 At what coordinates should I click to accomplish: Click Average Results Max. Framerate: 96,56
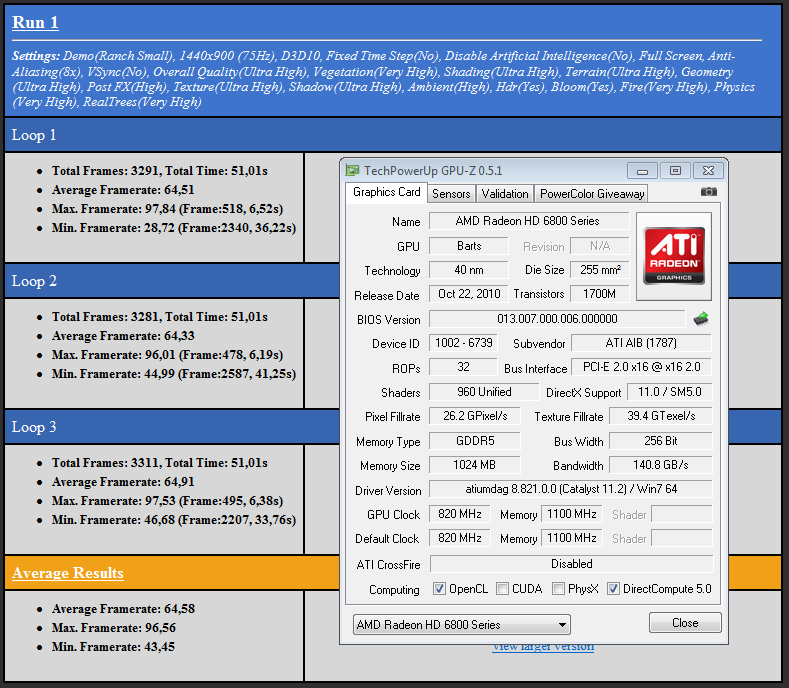coord(114,628)
